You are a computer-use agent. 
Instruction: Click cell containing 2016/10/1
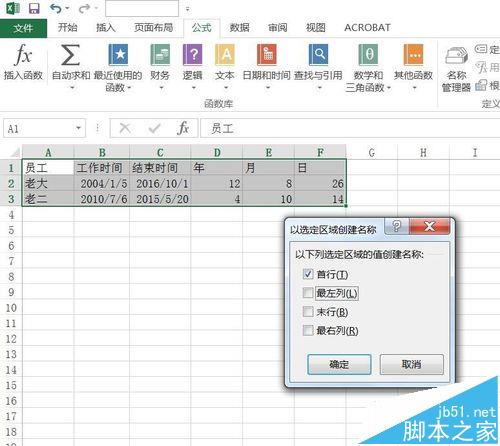pyautogui.click(x=160, y=183)
